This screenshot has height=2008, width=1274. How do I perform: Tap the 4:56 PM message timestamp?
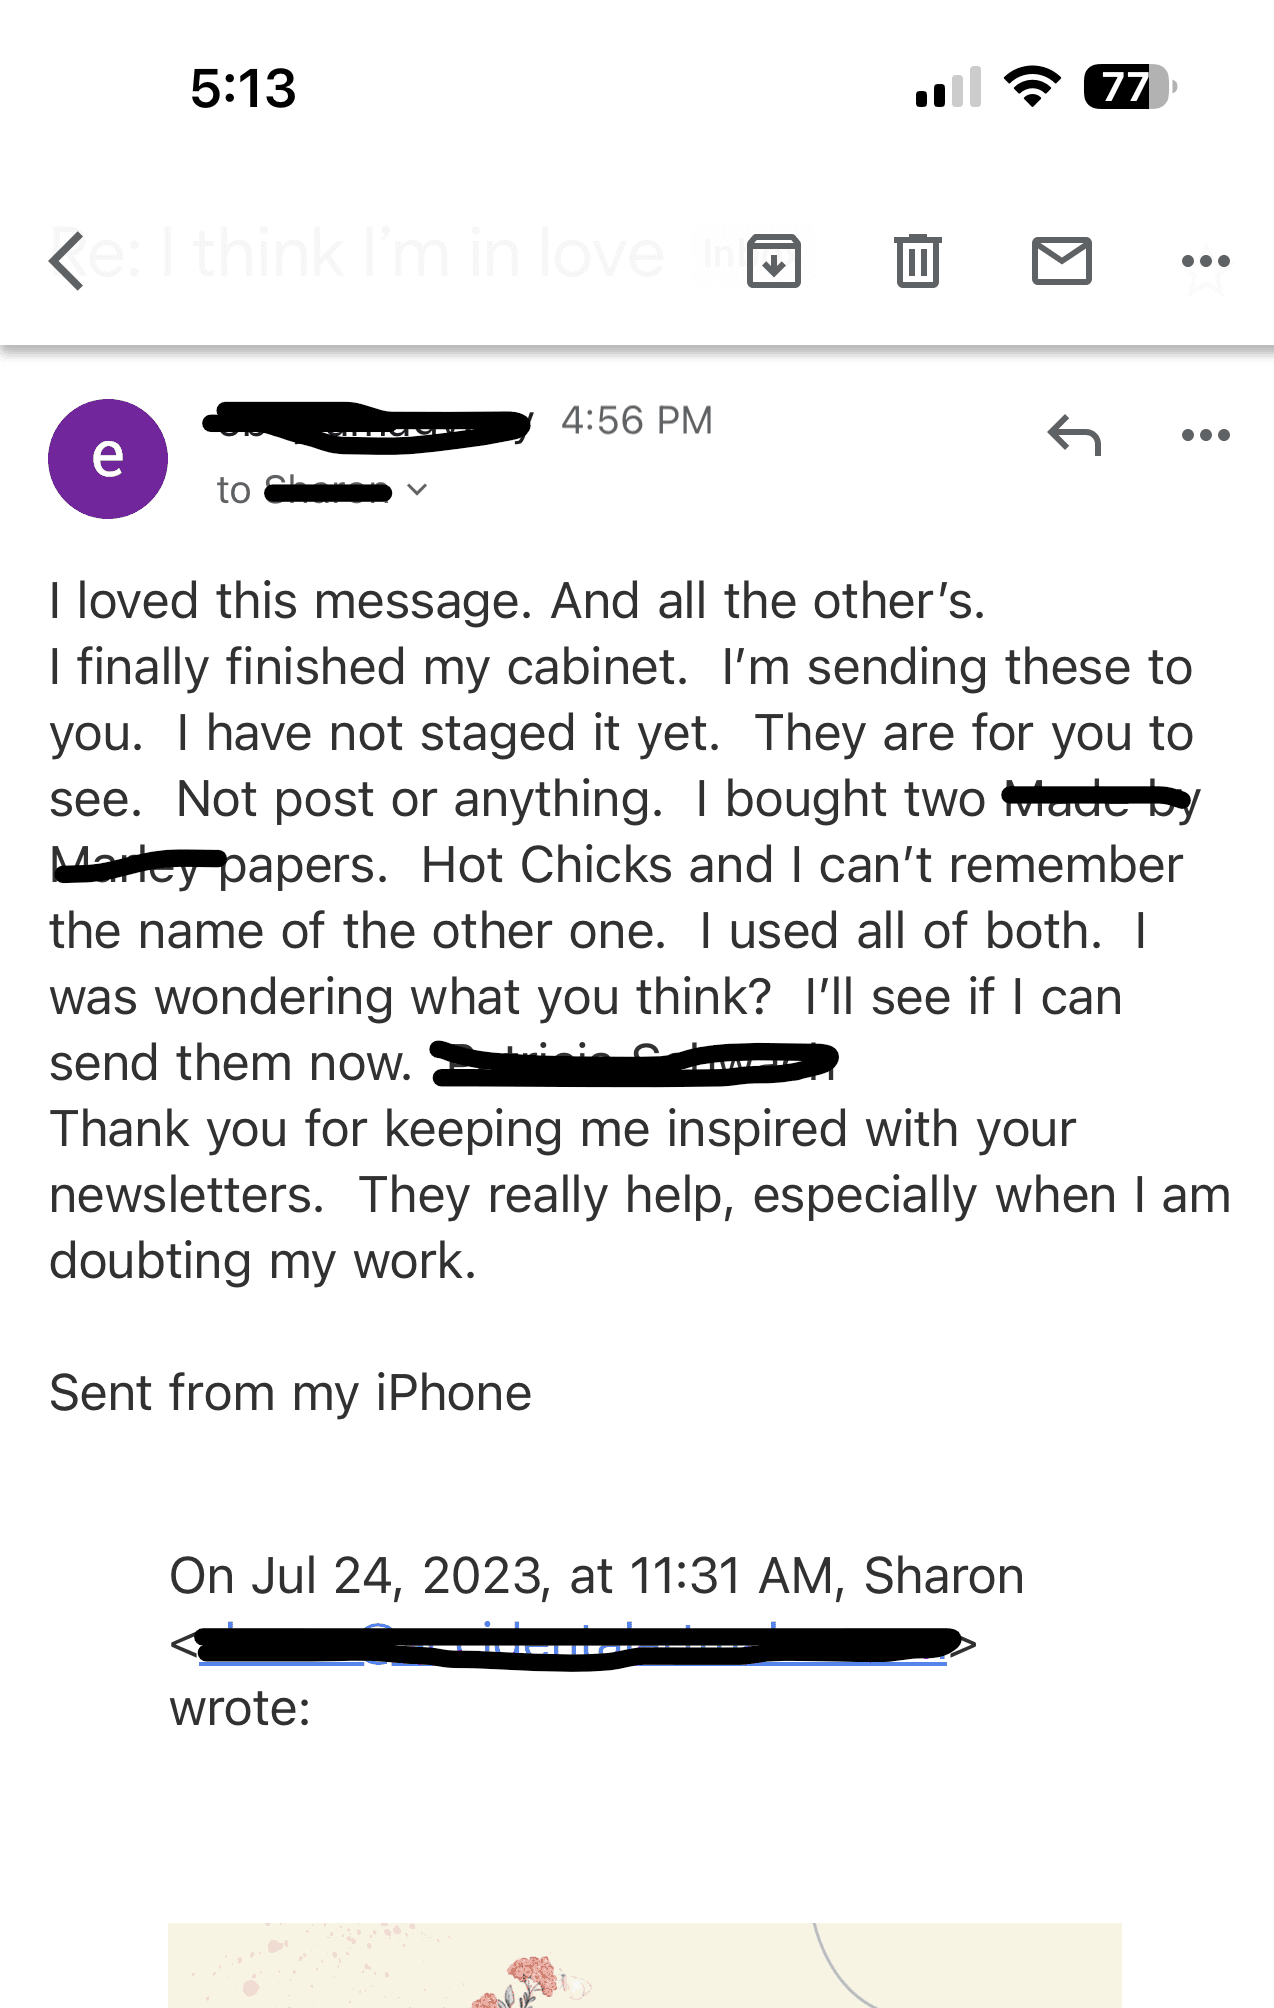[x=637, y=420]
